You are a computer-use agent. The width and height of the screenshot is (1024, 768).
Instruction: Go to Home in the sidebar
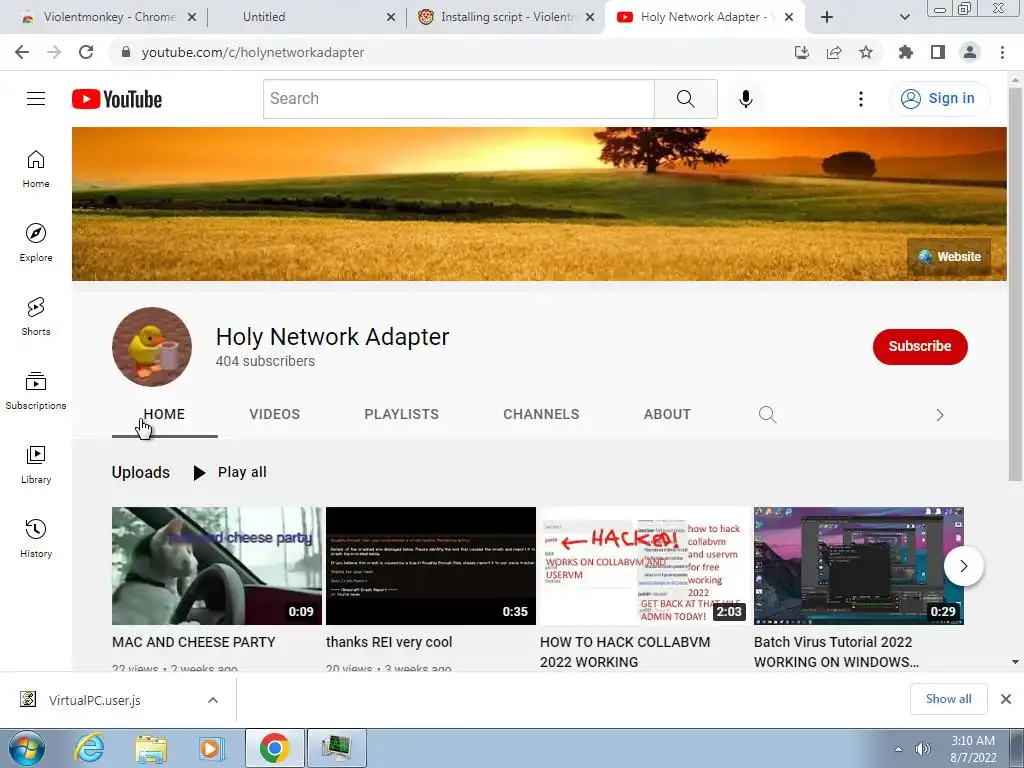click(x=36, y=168)
